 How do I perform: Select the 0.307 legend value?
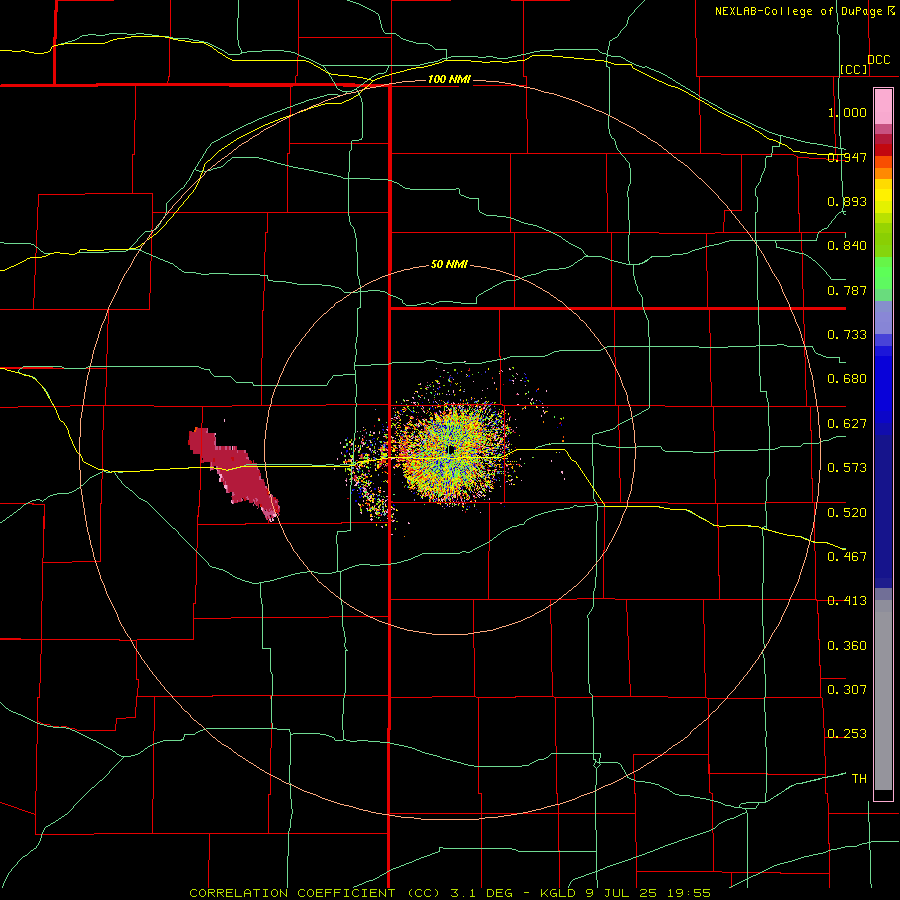(x=847, y=689)
